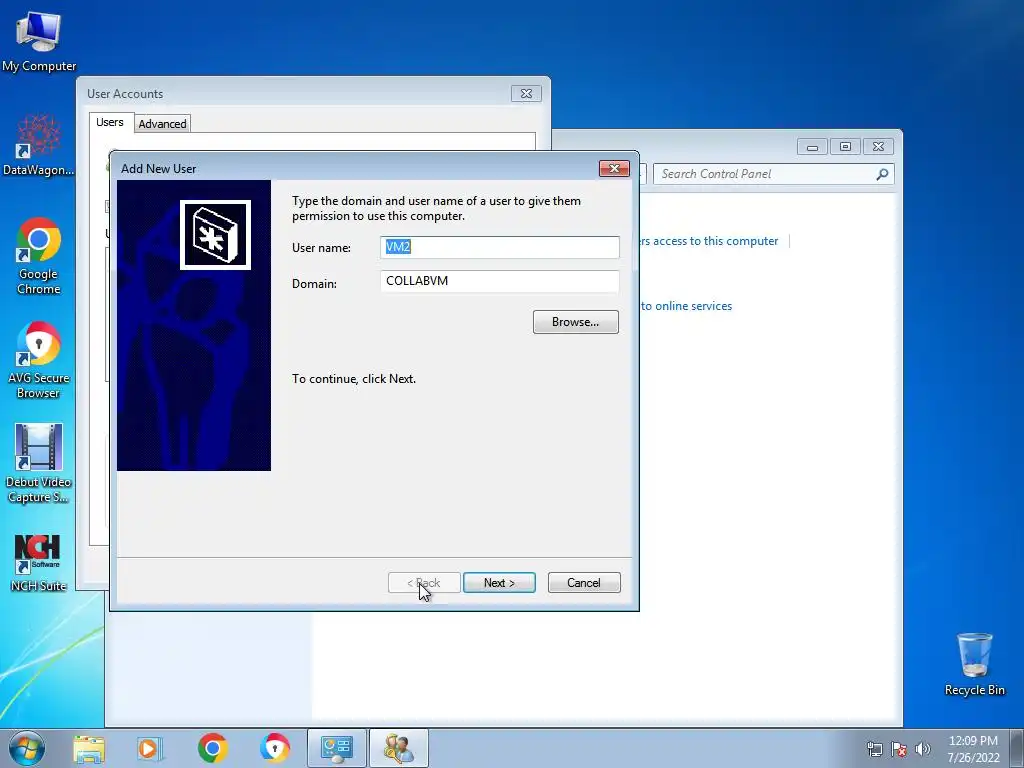Screen dimensions: 1024x768
Task: Click the network tray icon
Action: (x=874, y=749)
